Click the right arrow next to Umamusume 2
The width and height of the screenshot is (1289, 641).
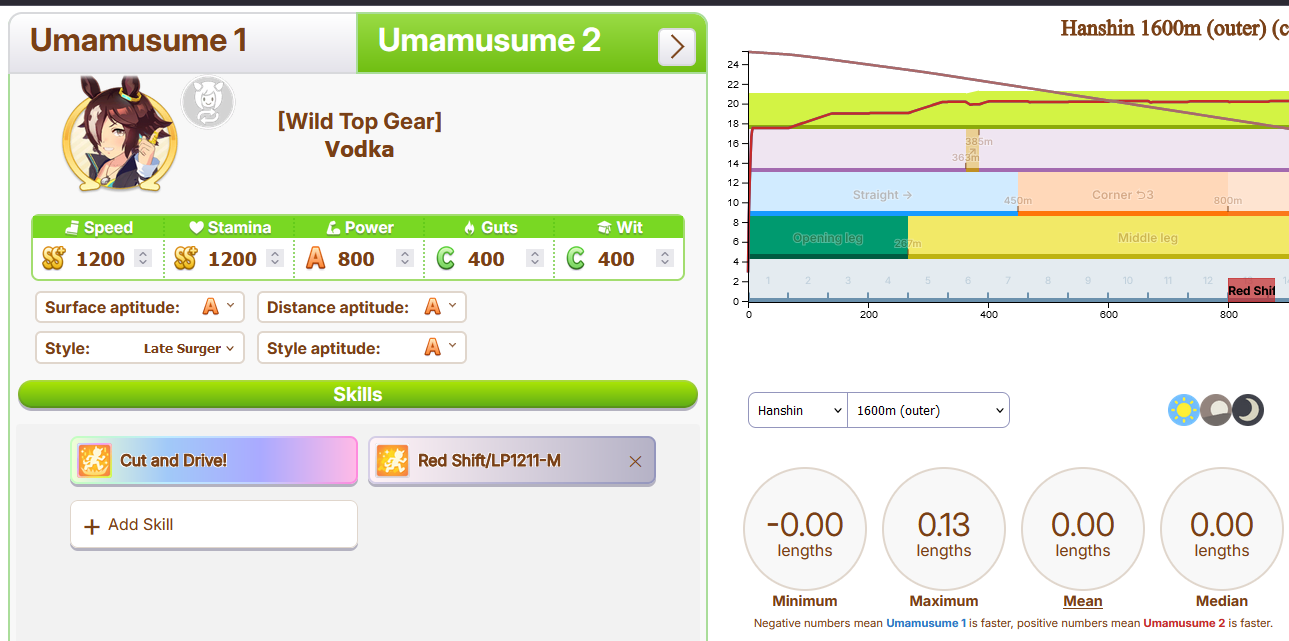click(x=677, y=47)
